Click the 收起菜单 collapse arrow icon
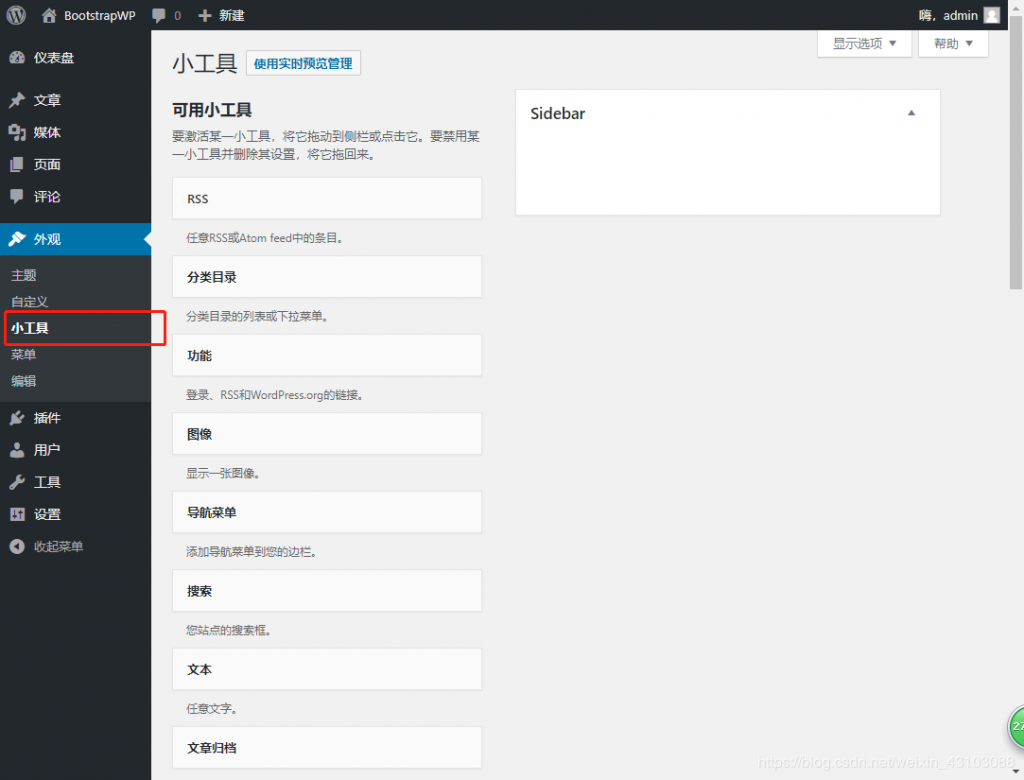The height and width of the screenshot is (780, 1024). tap(17, 546)
